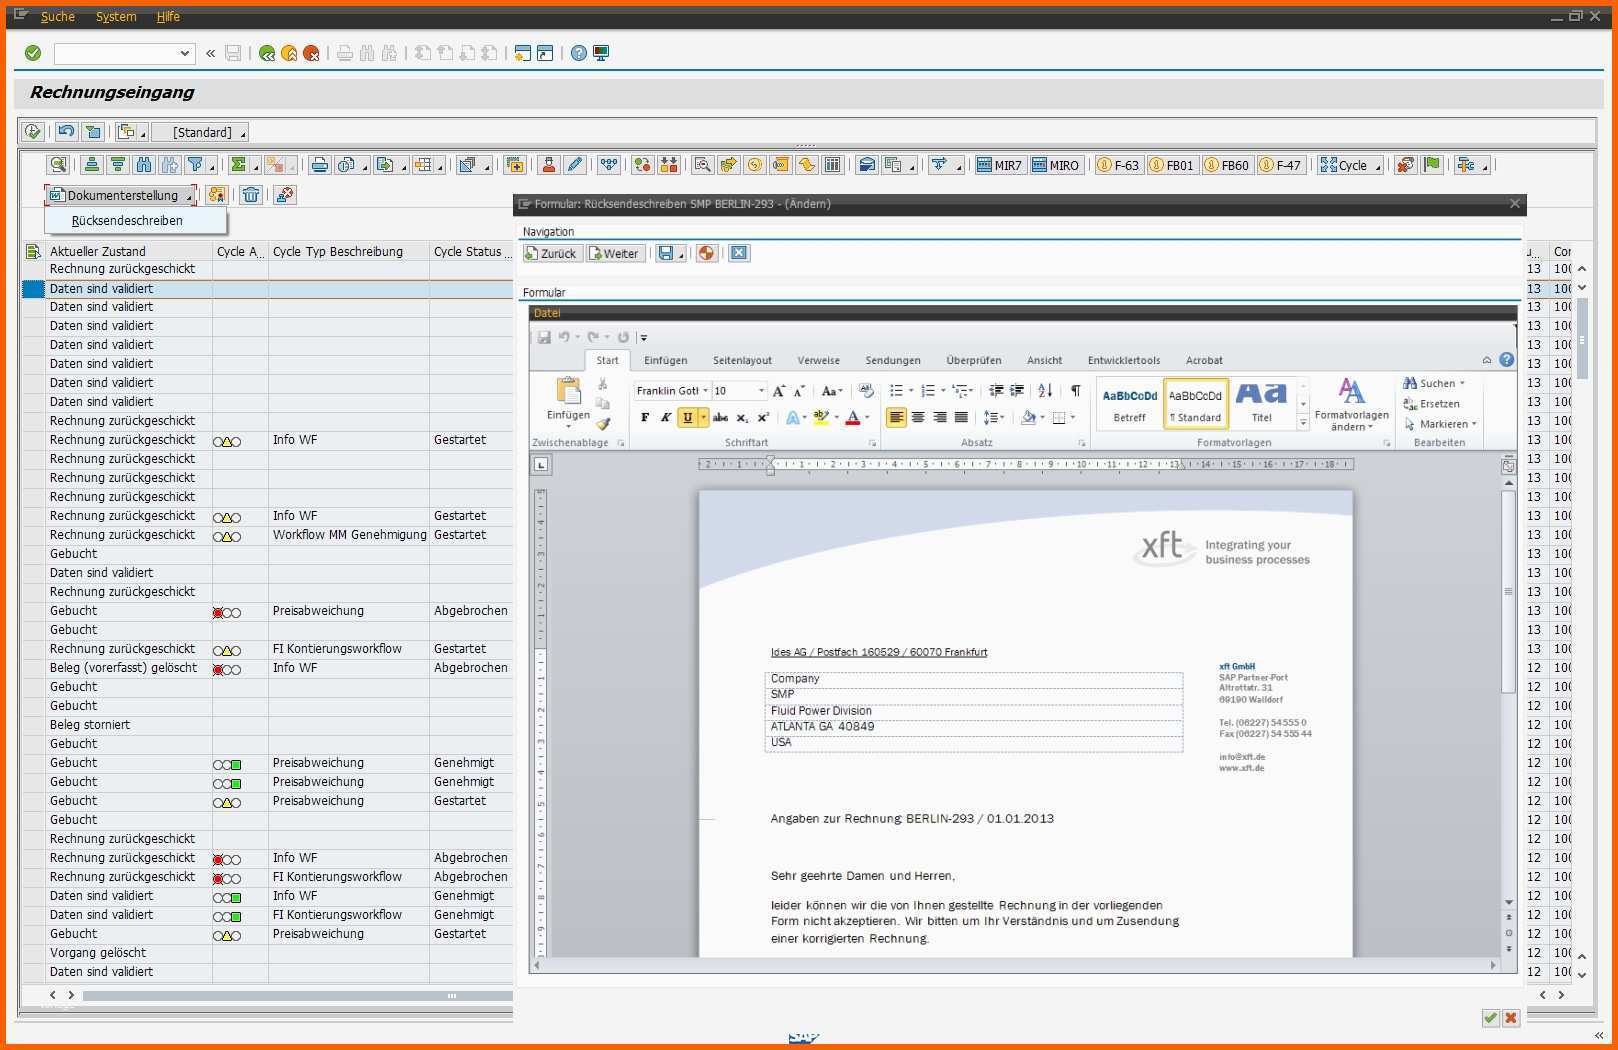This screenshot has width=1618, height=1050.
Task: Click the MIR7 transaction button
Action: [x=1000, y=165]
